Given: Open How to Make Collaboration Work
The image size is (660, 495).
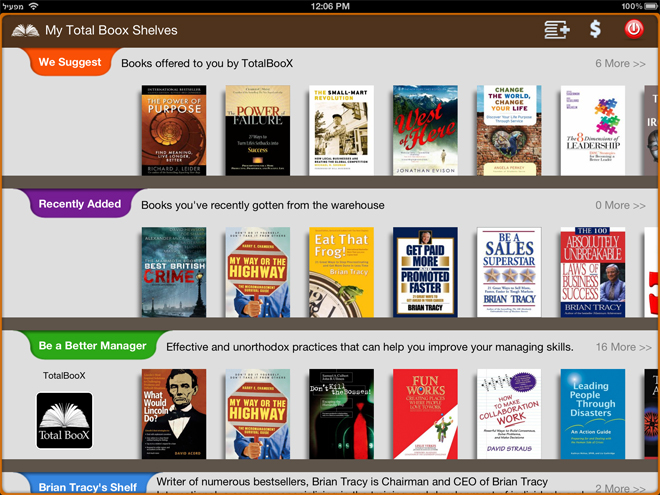Looking at the screenshot, I should click(x=509, y=414).
